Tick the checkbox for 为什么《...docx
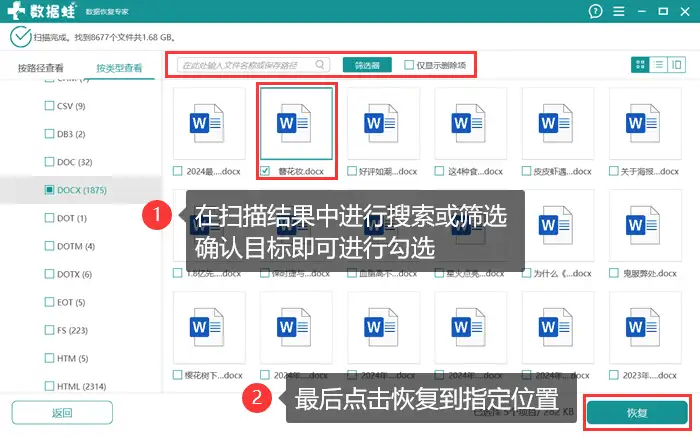Image resolution: width=700 pixels, height=438 pixels. pos(527,273)
